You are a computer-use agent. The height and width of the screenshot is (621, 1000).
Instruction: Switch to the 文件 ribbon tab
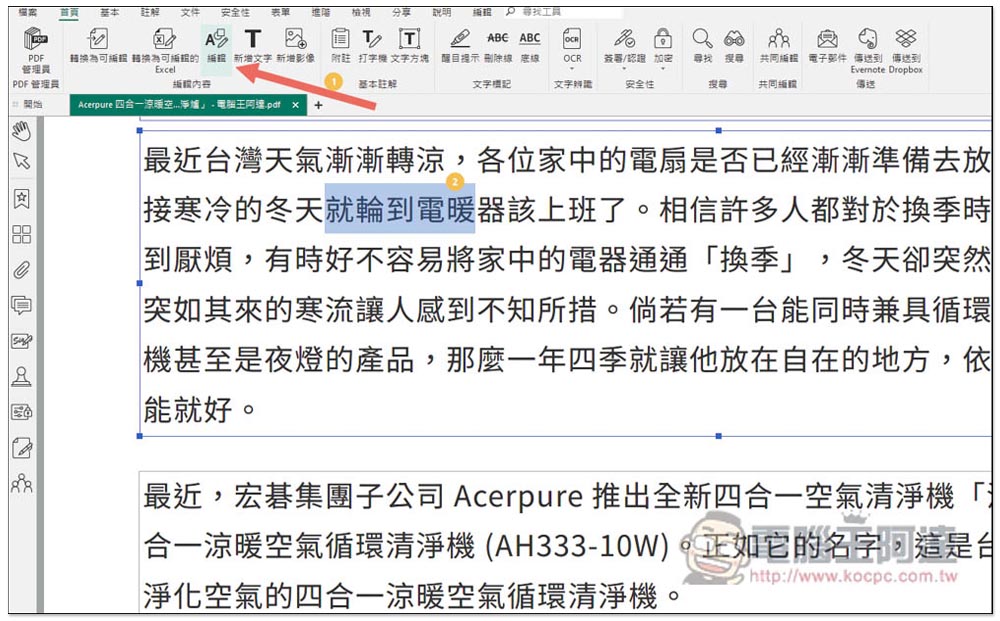tap(190, 11)
